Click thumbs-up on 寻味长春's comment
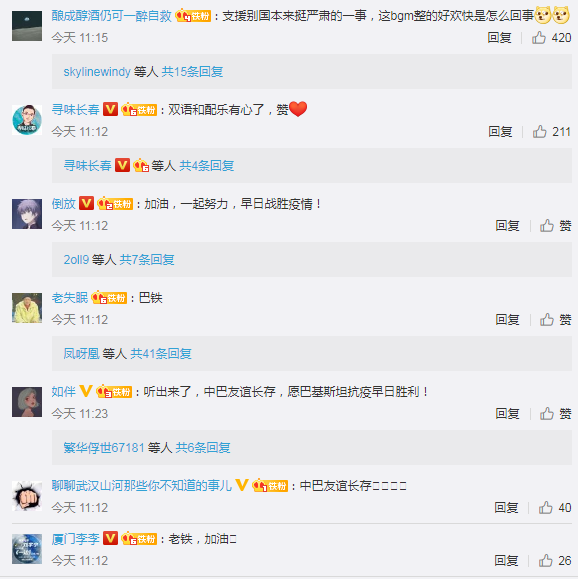578x579 pixels. click(540, 131)
